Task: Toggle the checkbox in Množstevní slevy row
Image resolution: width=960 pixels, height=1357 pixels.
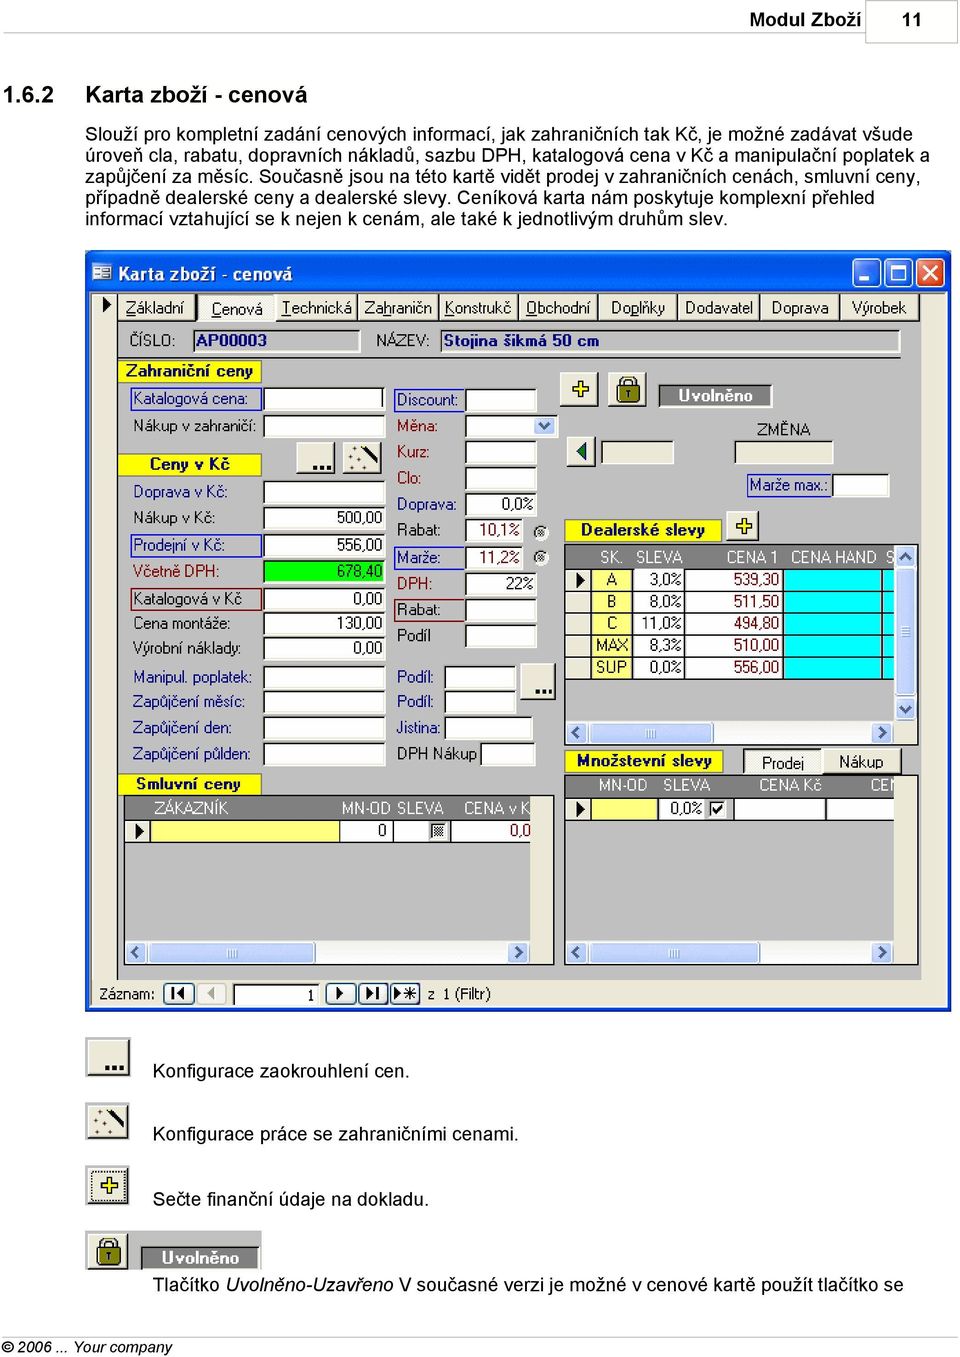Action: [x=717, y=809]
